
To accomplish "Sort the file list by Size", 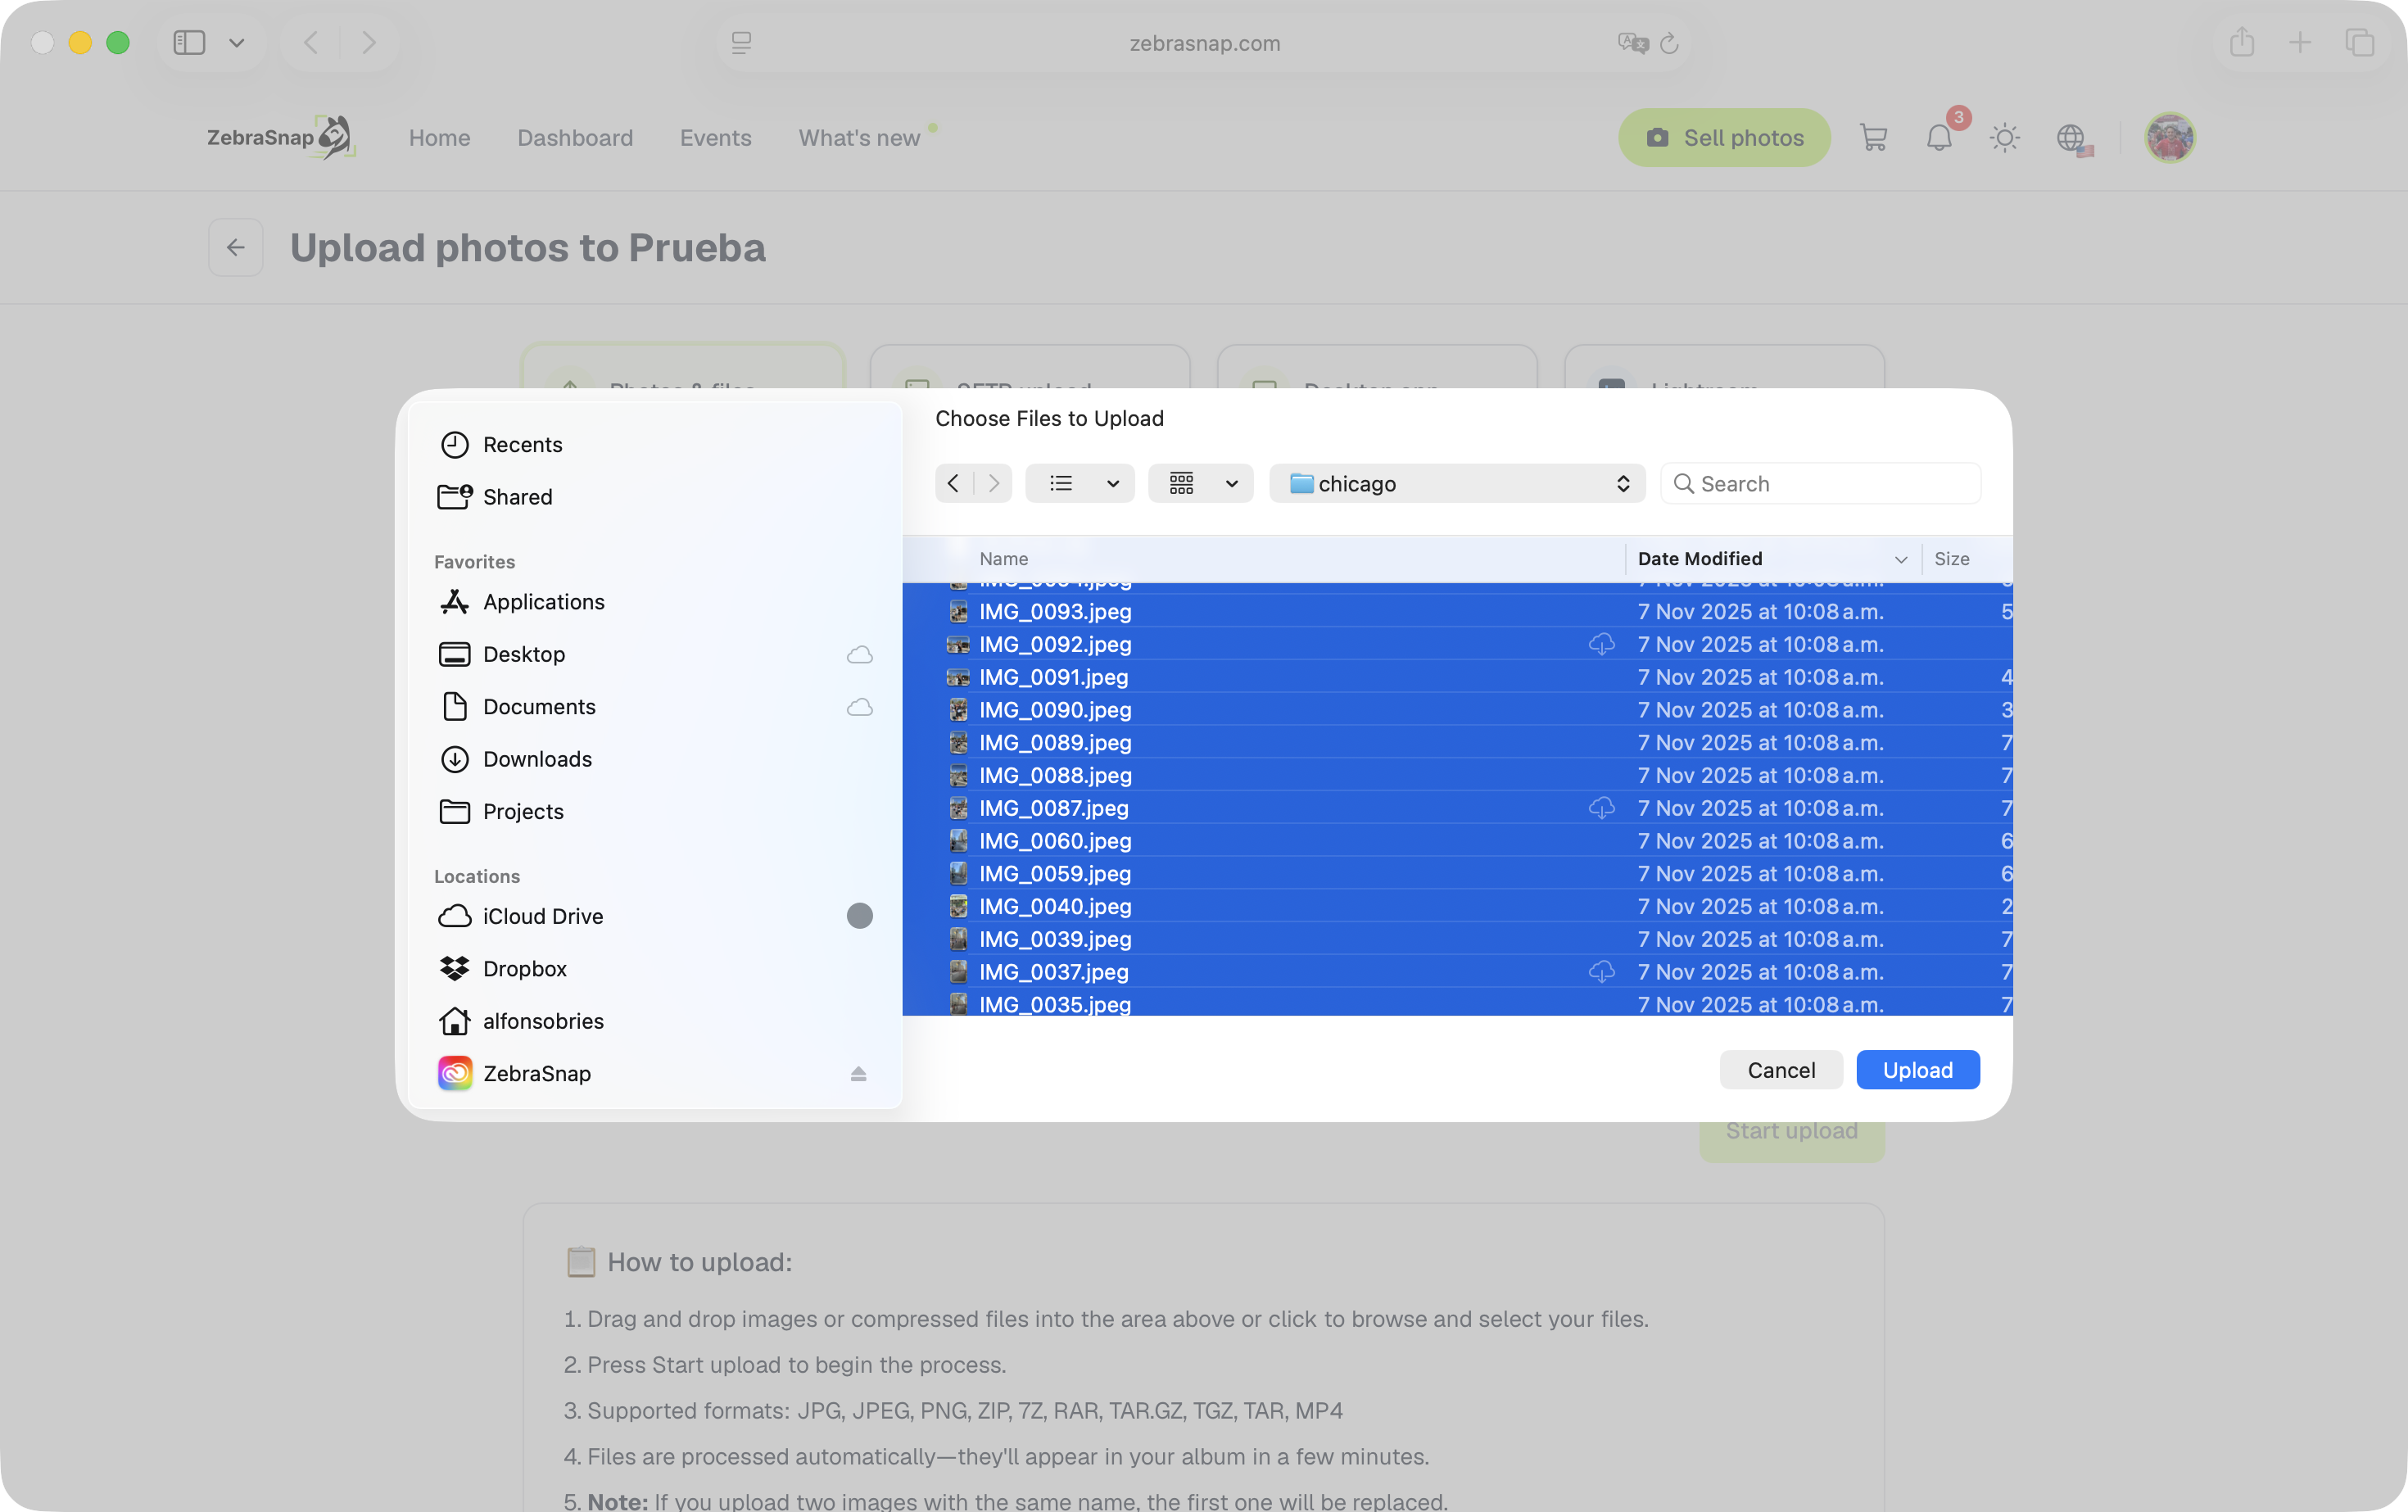I will 1952,559.
